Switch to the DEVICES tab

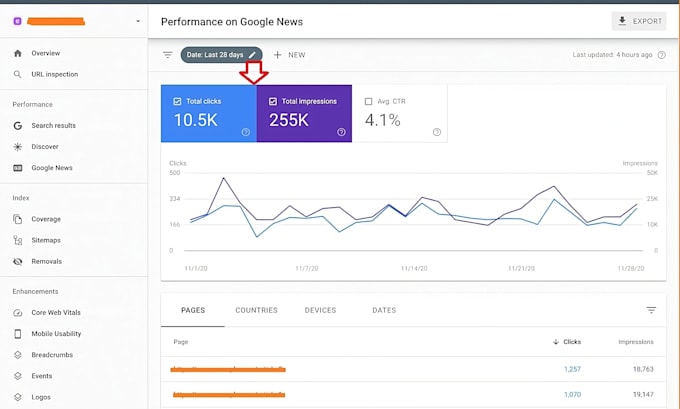320,311
